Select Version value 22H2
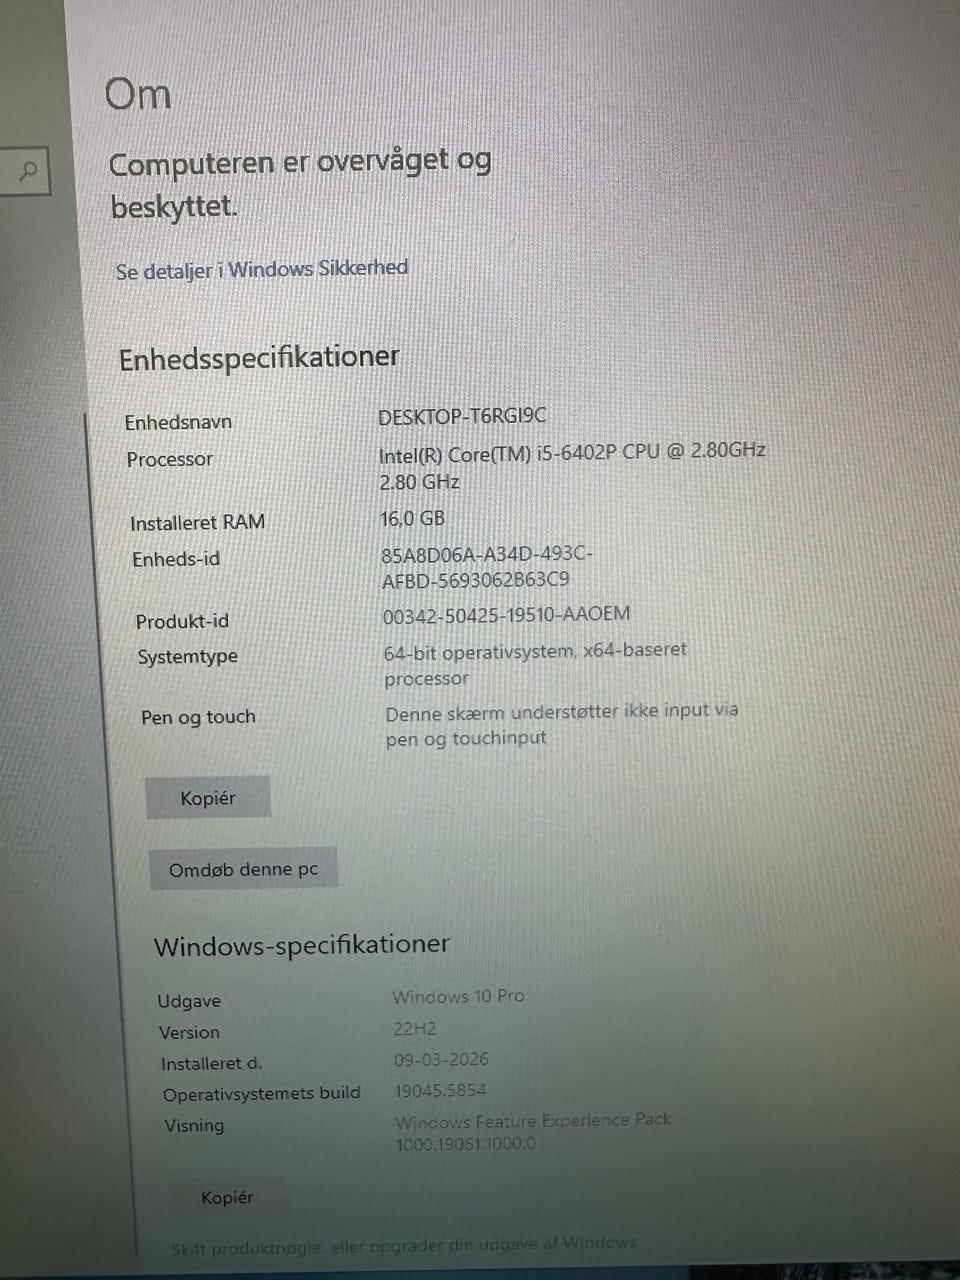The height and width of the screenshot is (1280, 960). tap(415, 1028)
